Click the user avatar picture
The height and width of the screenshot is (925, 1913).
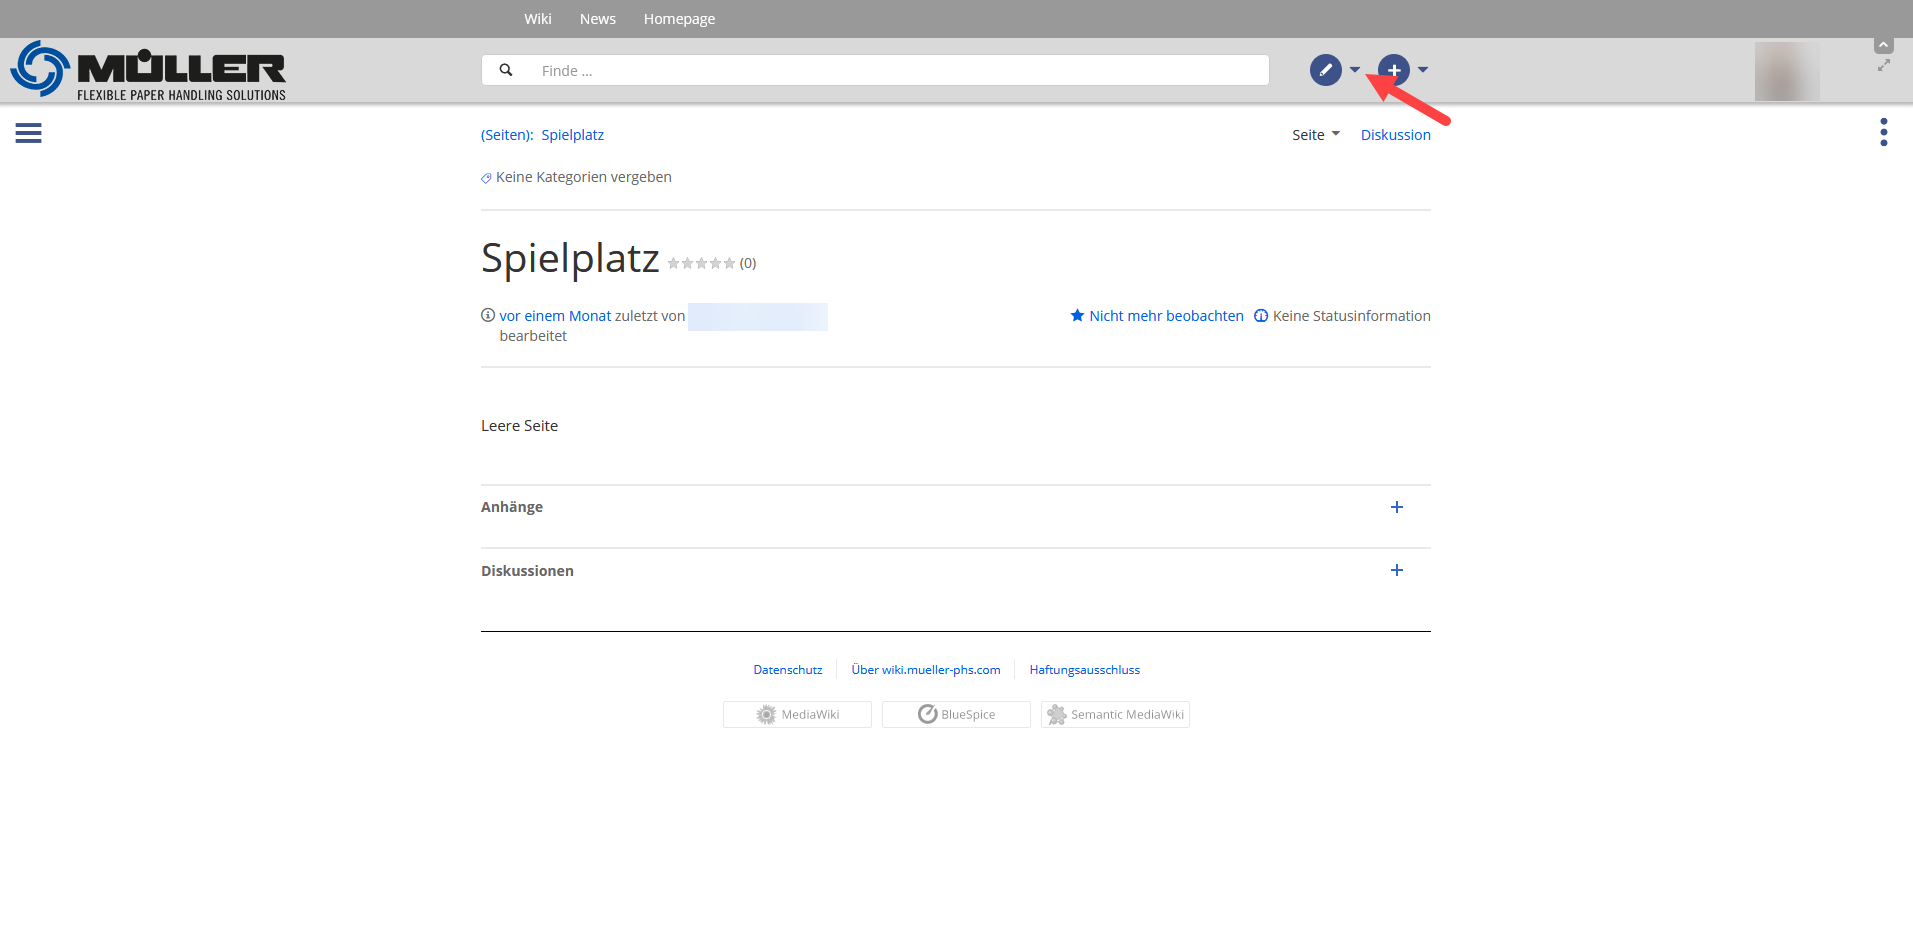1786,71
